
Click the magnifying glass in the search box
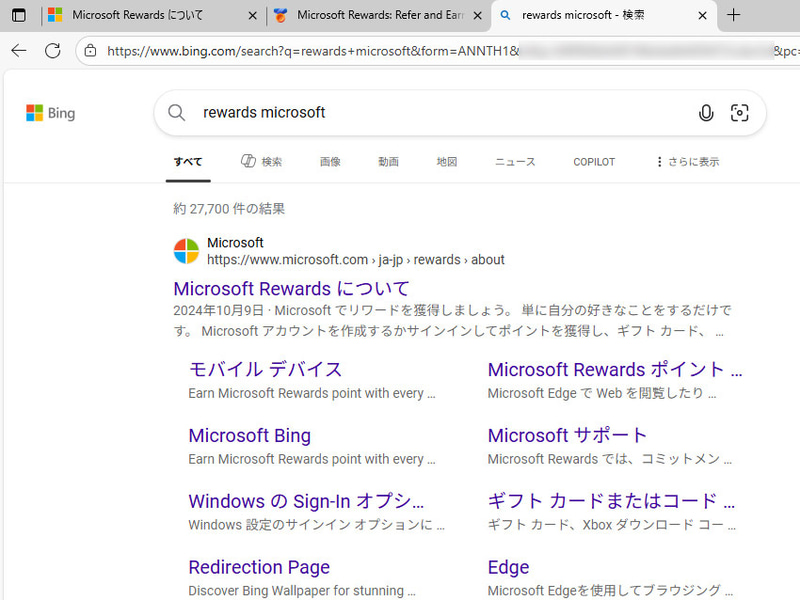(x=176, y=113)
